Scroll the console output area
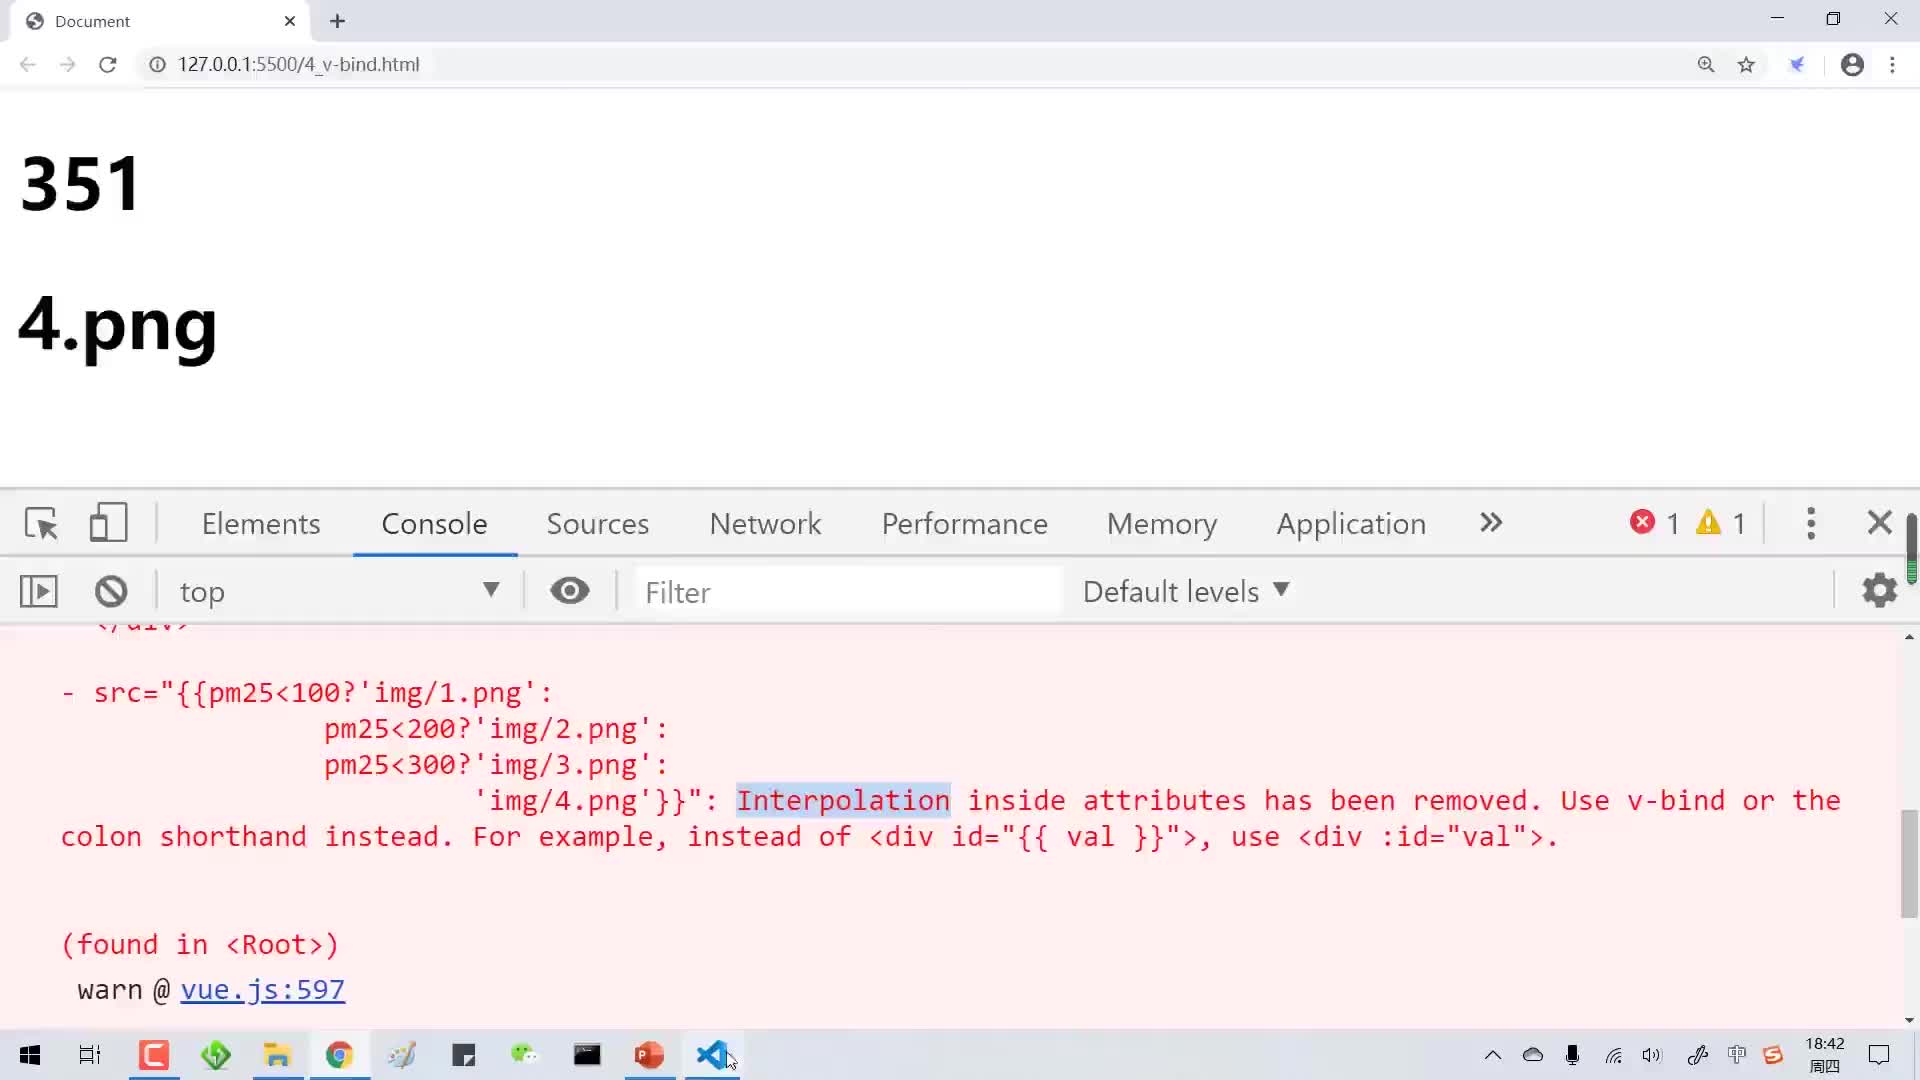This screenshot has height=1080, width=1920. (1905, 819)
